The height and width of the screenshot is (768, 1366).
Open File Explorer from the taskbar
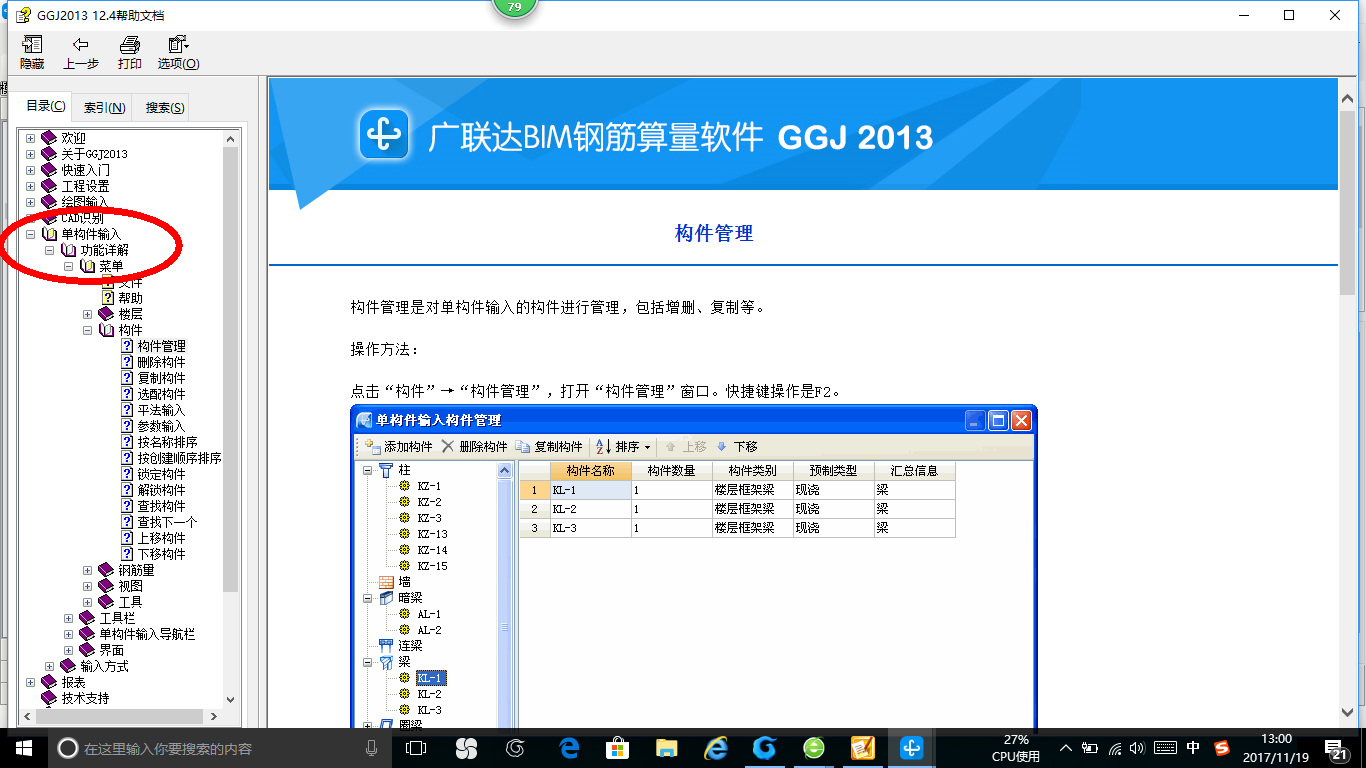pos(666,748)
